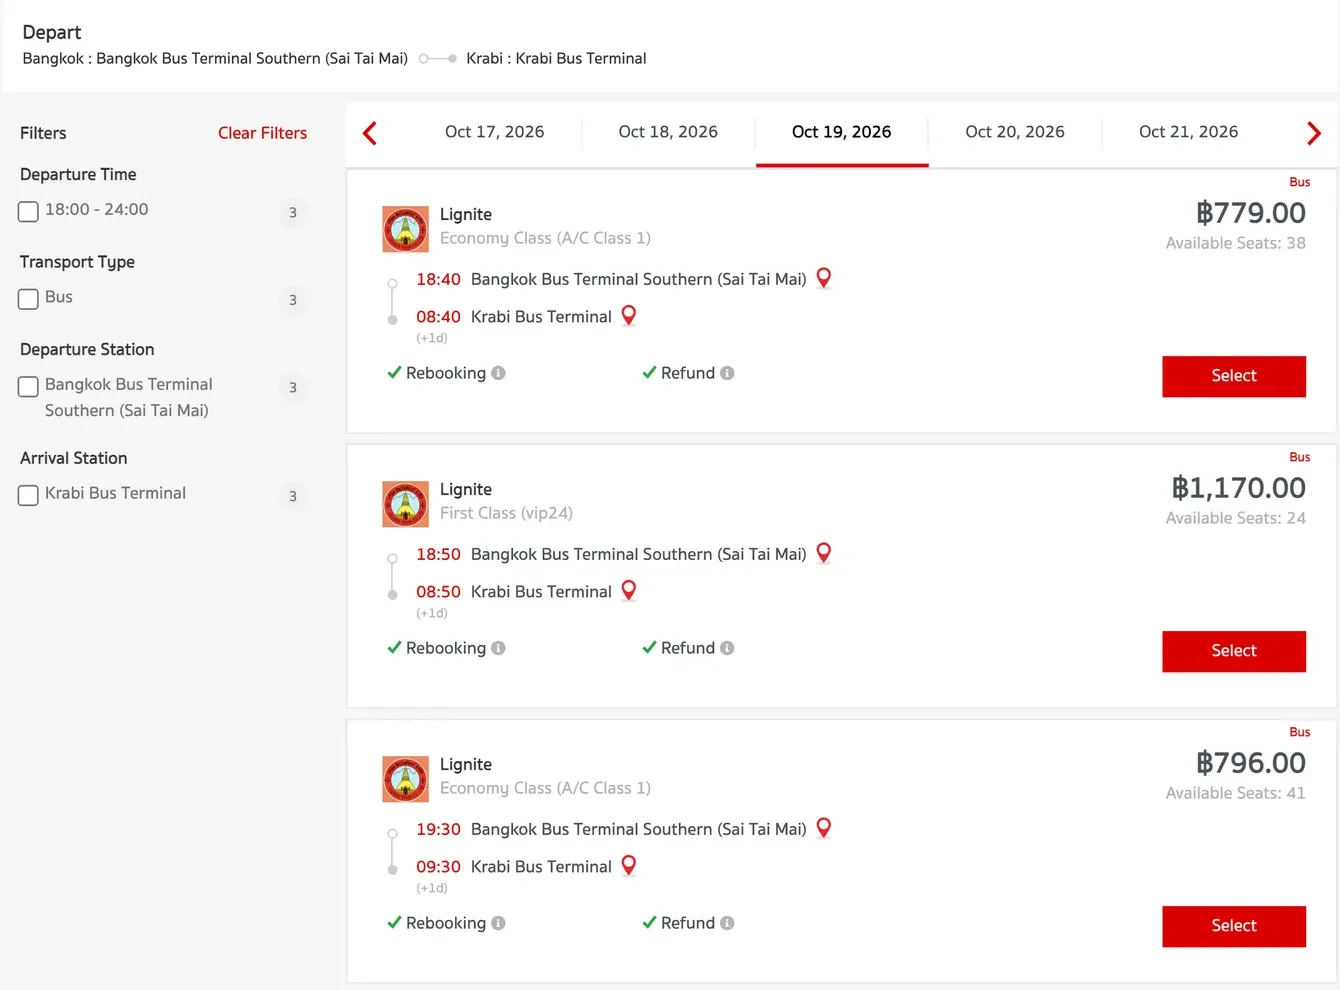
Task: Click Refund info icon on ฿1,170.00 trip
Action: point(727,648)
